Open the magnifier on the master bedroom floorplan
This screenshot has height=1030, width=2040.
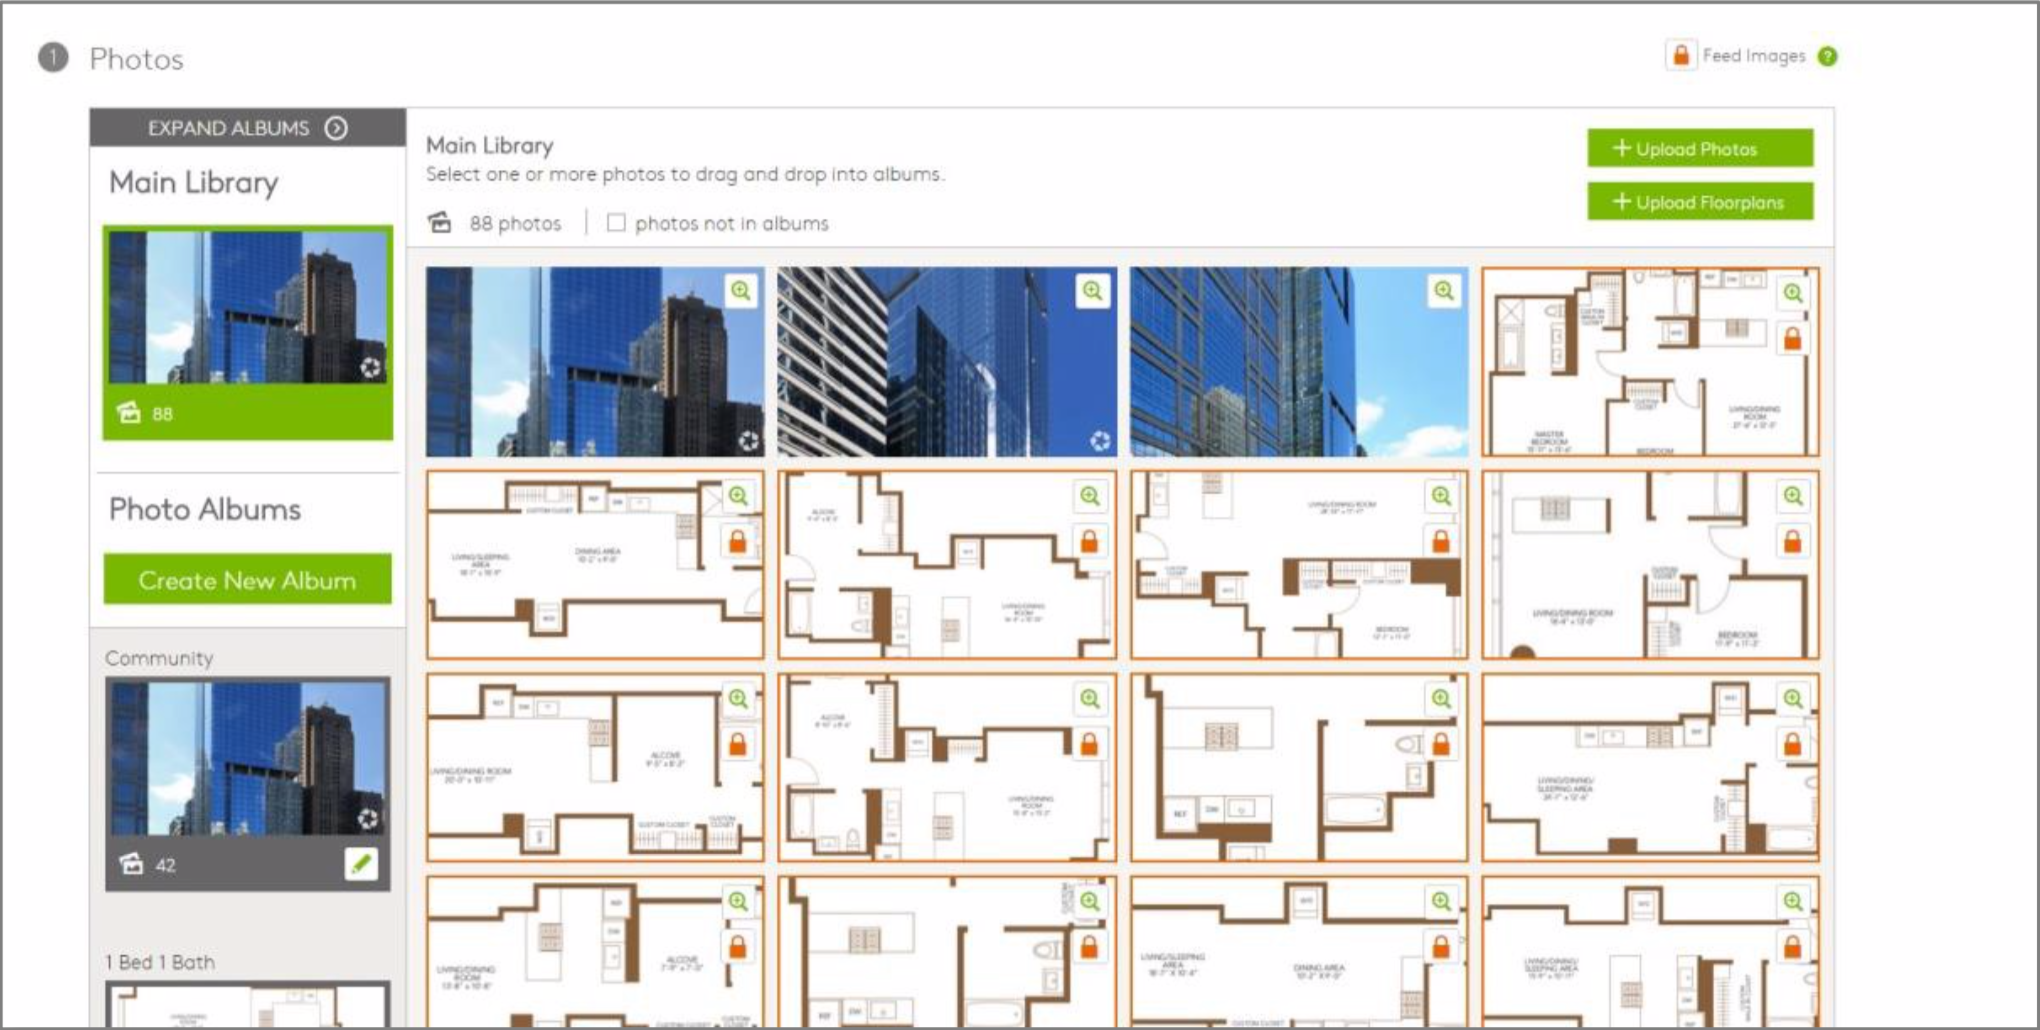(x=1793, y=293)
